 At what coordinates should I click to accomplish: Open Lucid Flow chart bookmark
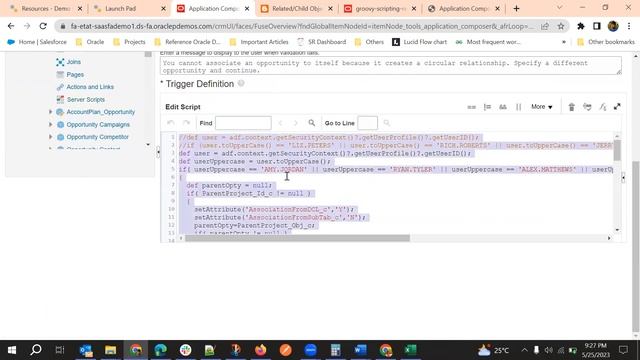point(419,42)
